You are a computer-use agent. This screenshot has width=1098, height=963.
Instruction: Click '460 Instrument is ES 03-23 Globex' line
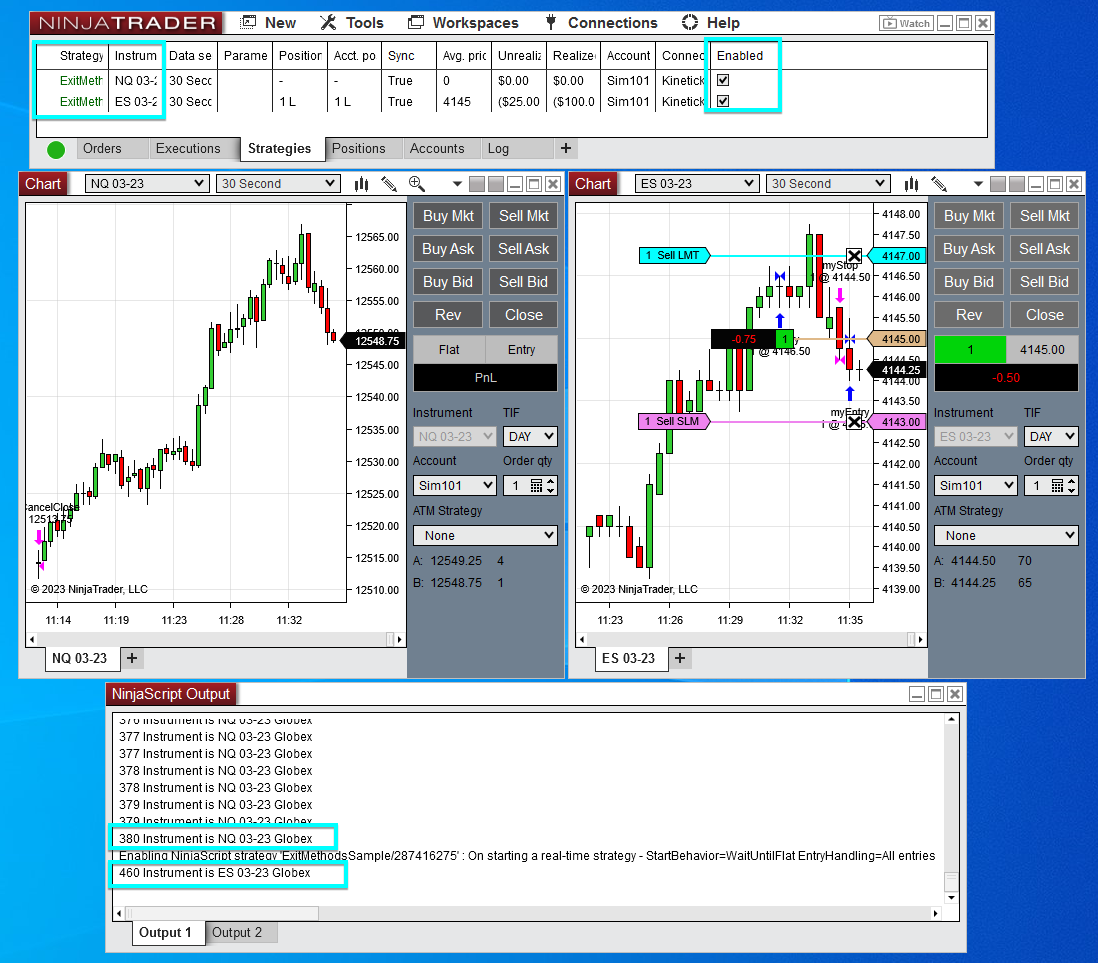pos(214,873)
